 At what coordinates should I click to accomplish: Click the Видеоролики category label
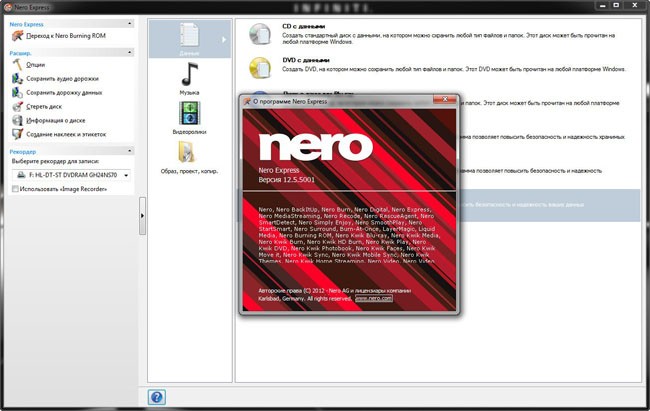(189, 132)
